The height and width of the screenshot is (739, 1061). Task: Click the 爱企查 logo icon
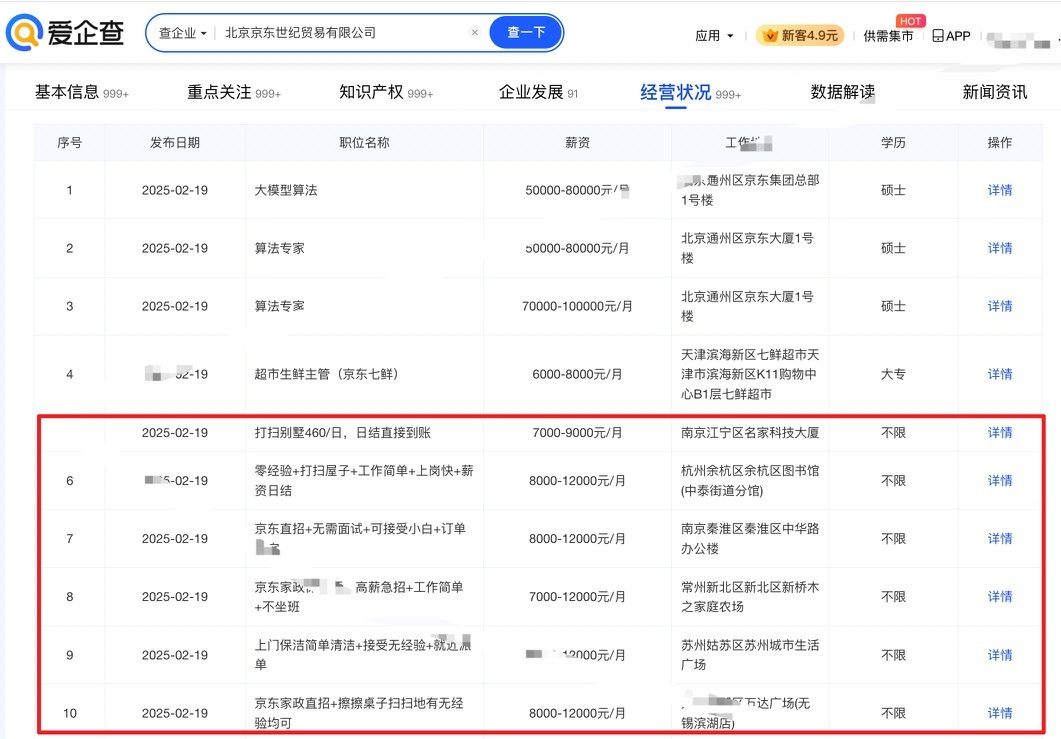coord(24,33)
